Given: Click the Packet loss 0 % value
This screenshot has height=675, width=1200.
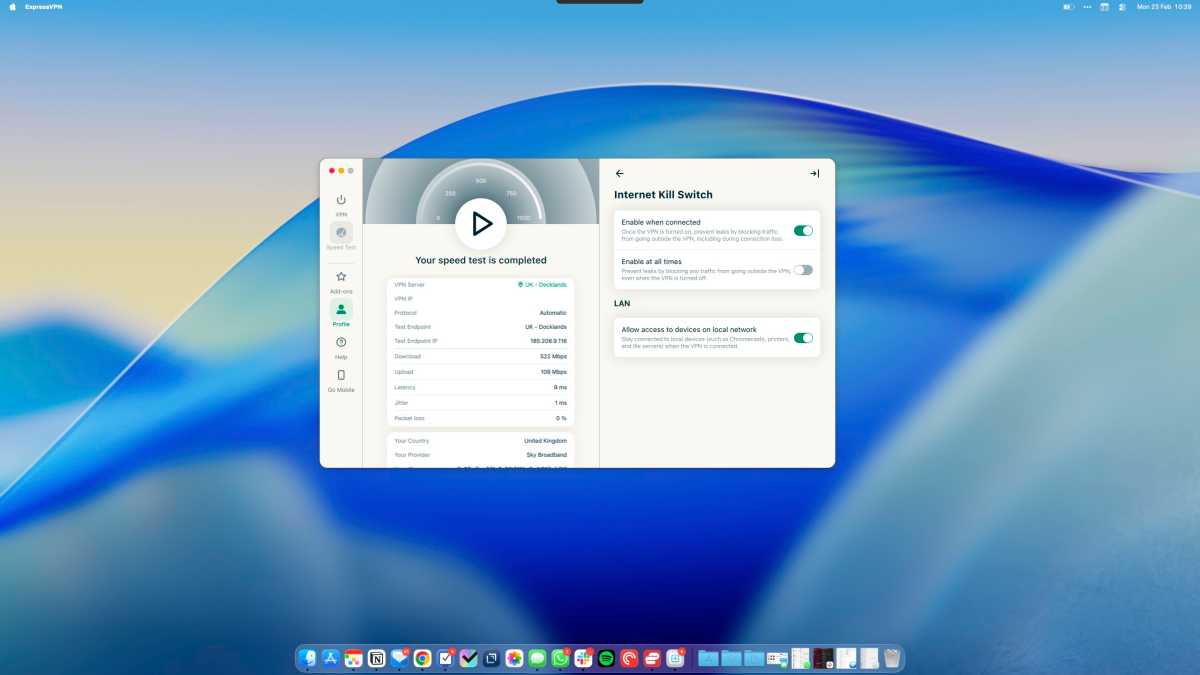Looking at the screenshot, I should pos(562,418).
